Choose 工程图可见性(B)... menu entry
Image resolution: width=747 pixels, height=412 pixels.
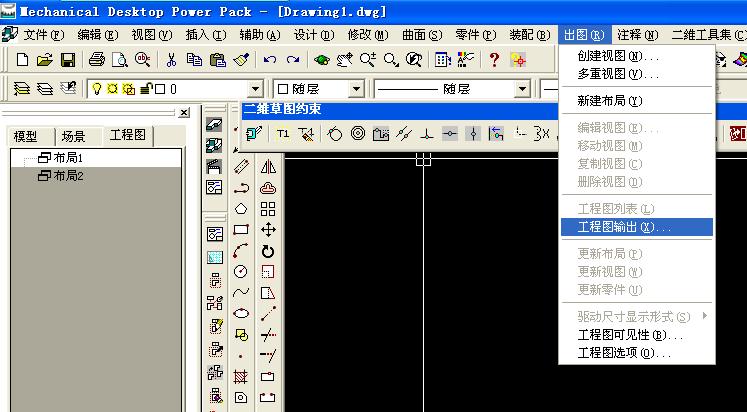637,335
